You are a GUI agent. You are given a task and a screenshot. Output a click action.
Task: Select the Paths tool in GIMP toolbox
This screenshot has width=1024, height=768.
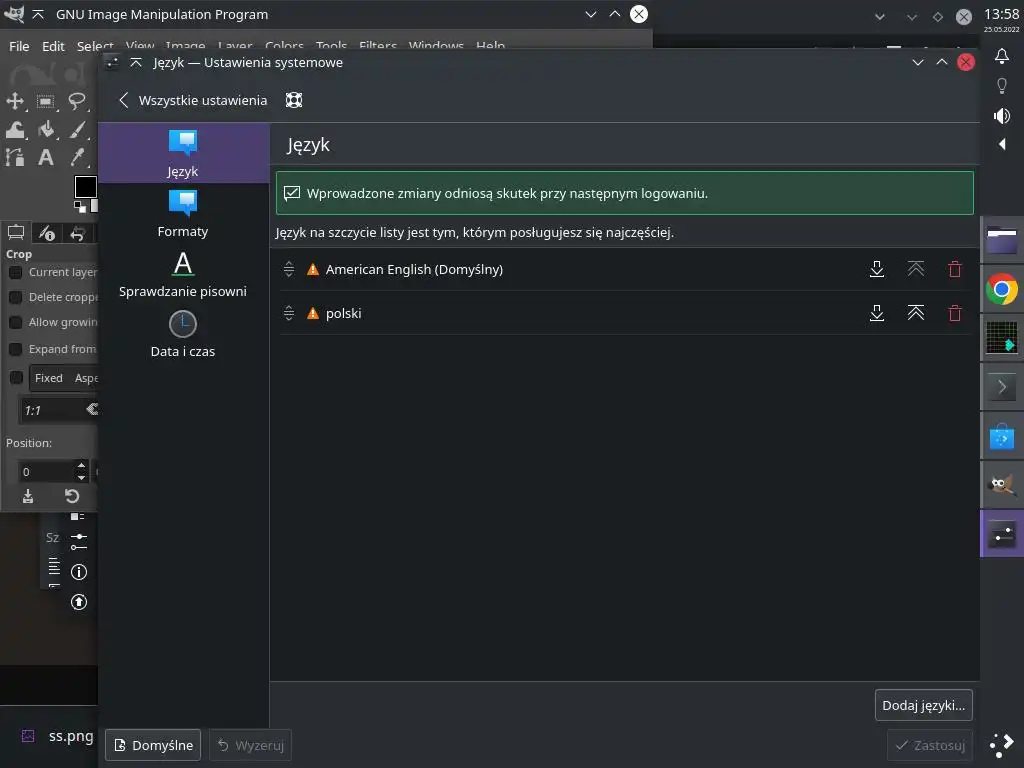point(14,157)
